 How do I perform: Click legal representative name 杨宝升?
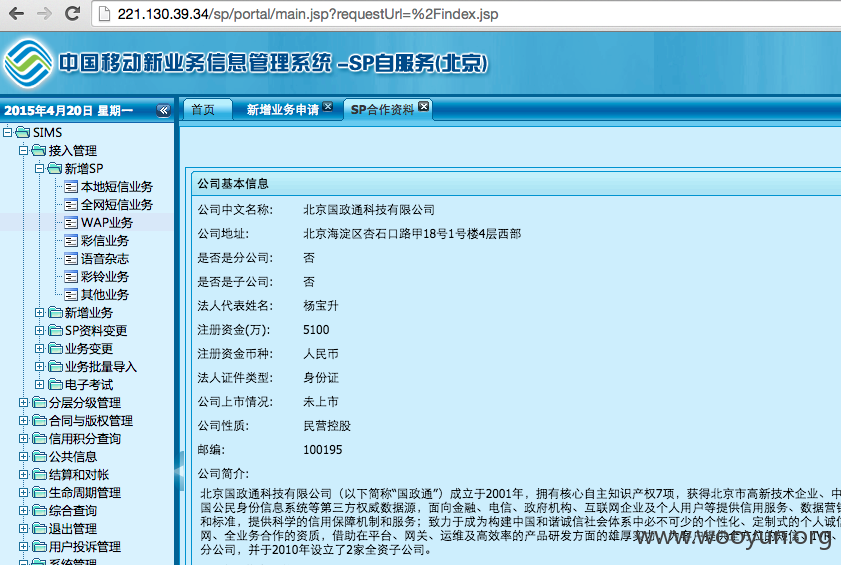(321, 306)
